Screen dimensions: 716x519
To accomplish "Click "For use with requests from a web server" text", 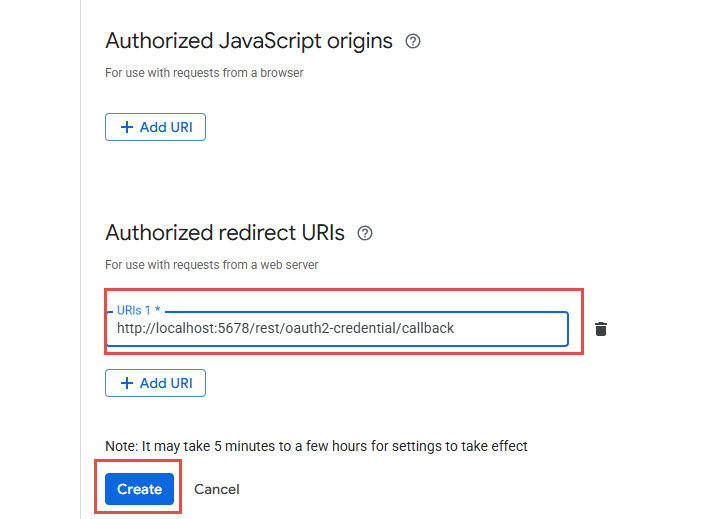I will tap(212, 265).
